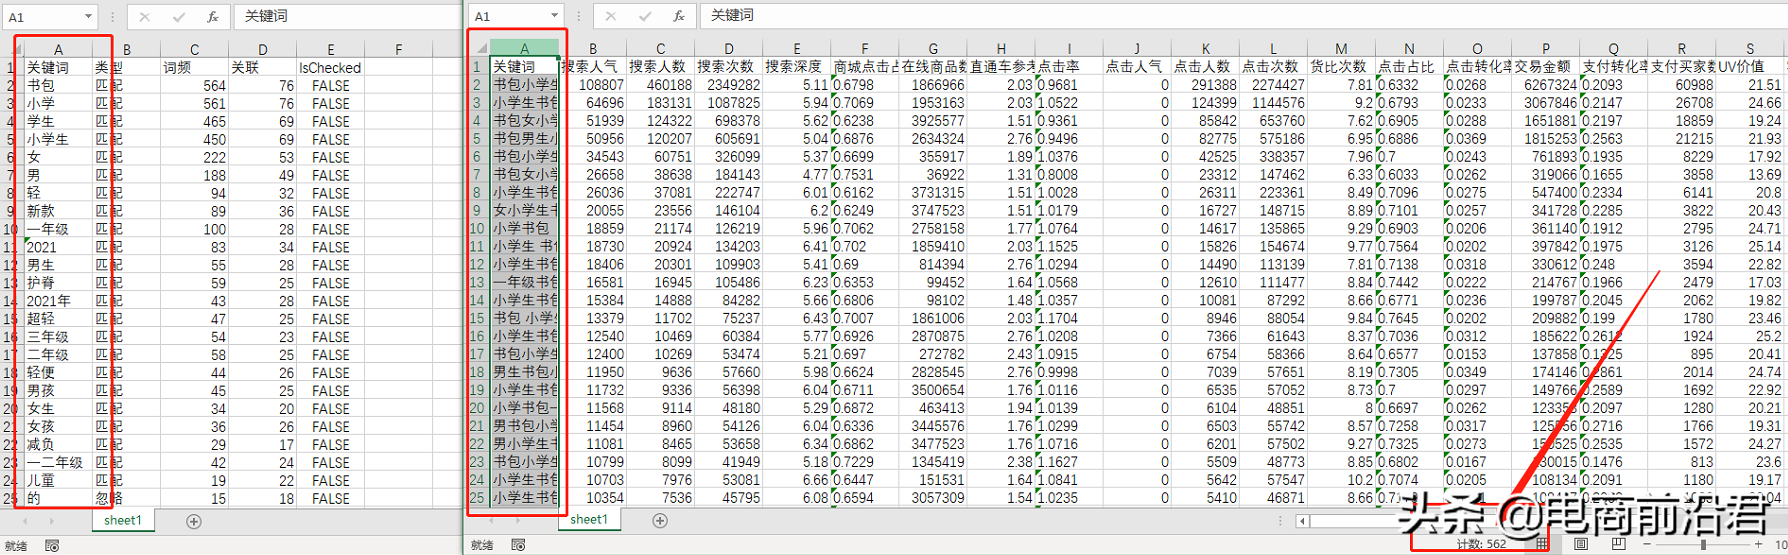Click Select All corner triangle in right window
Viewport: 1788px width, 555px height.
(482, 48)
